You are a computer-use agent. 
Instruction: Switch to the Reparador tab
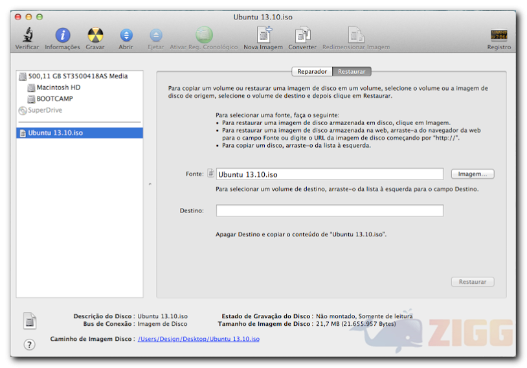click(x=312, y=72)
